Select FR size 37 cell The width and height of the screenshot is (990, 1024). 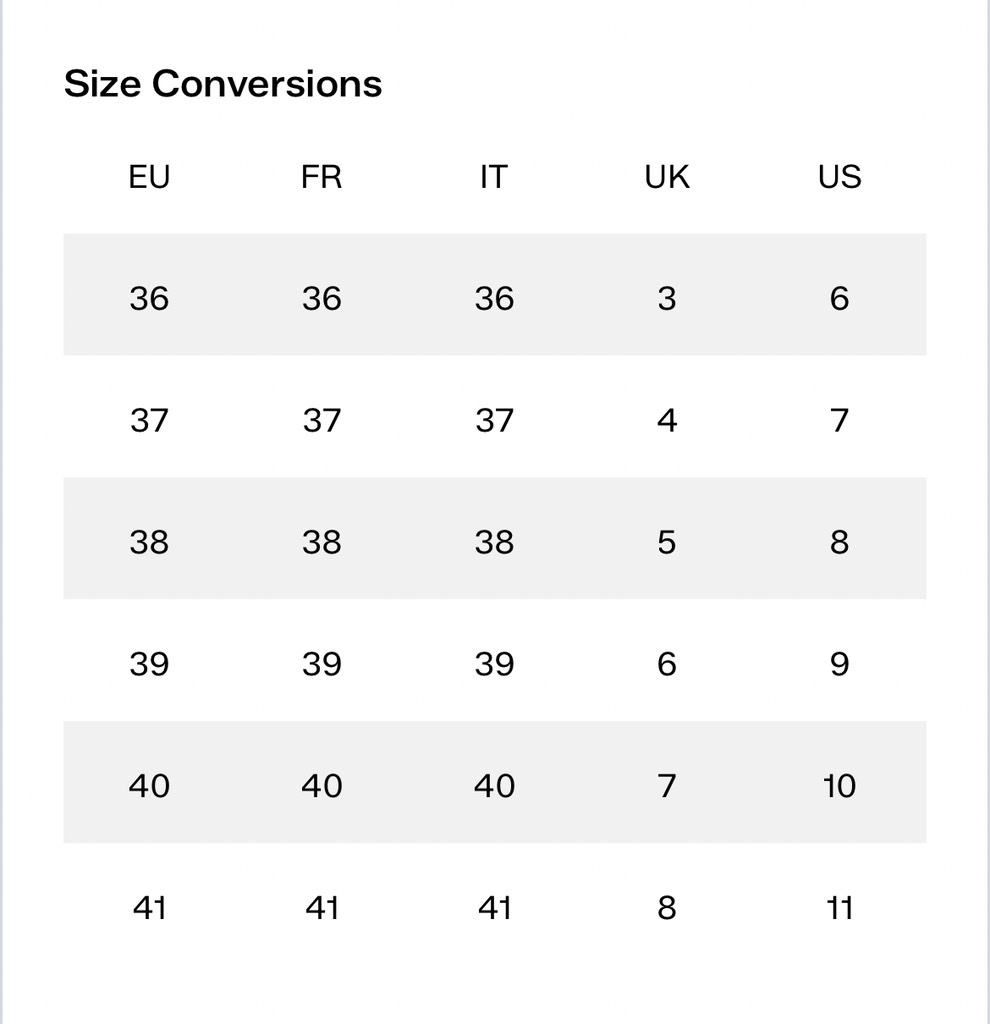pos(321,420)
